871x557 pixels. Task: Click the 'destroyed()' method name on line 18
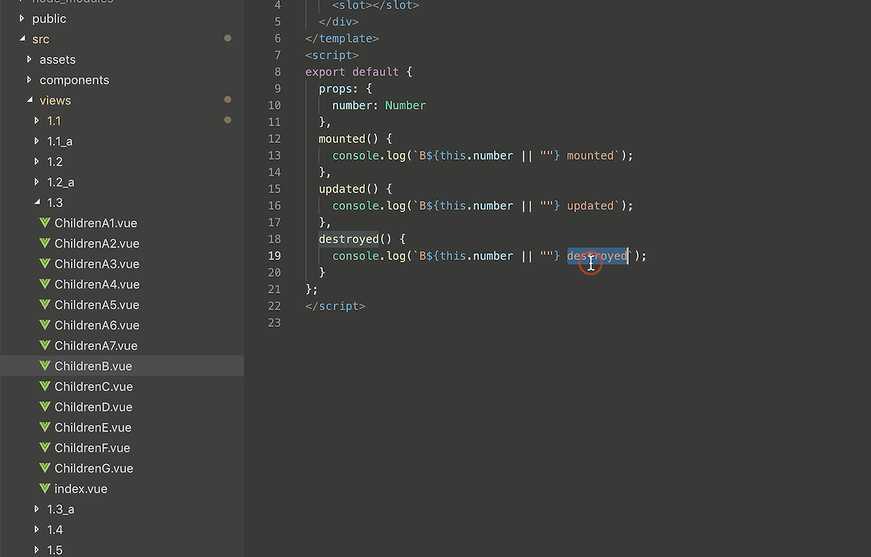click(x=355, y=239)
